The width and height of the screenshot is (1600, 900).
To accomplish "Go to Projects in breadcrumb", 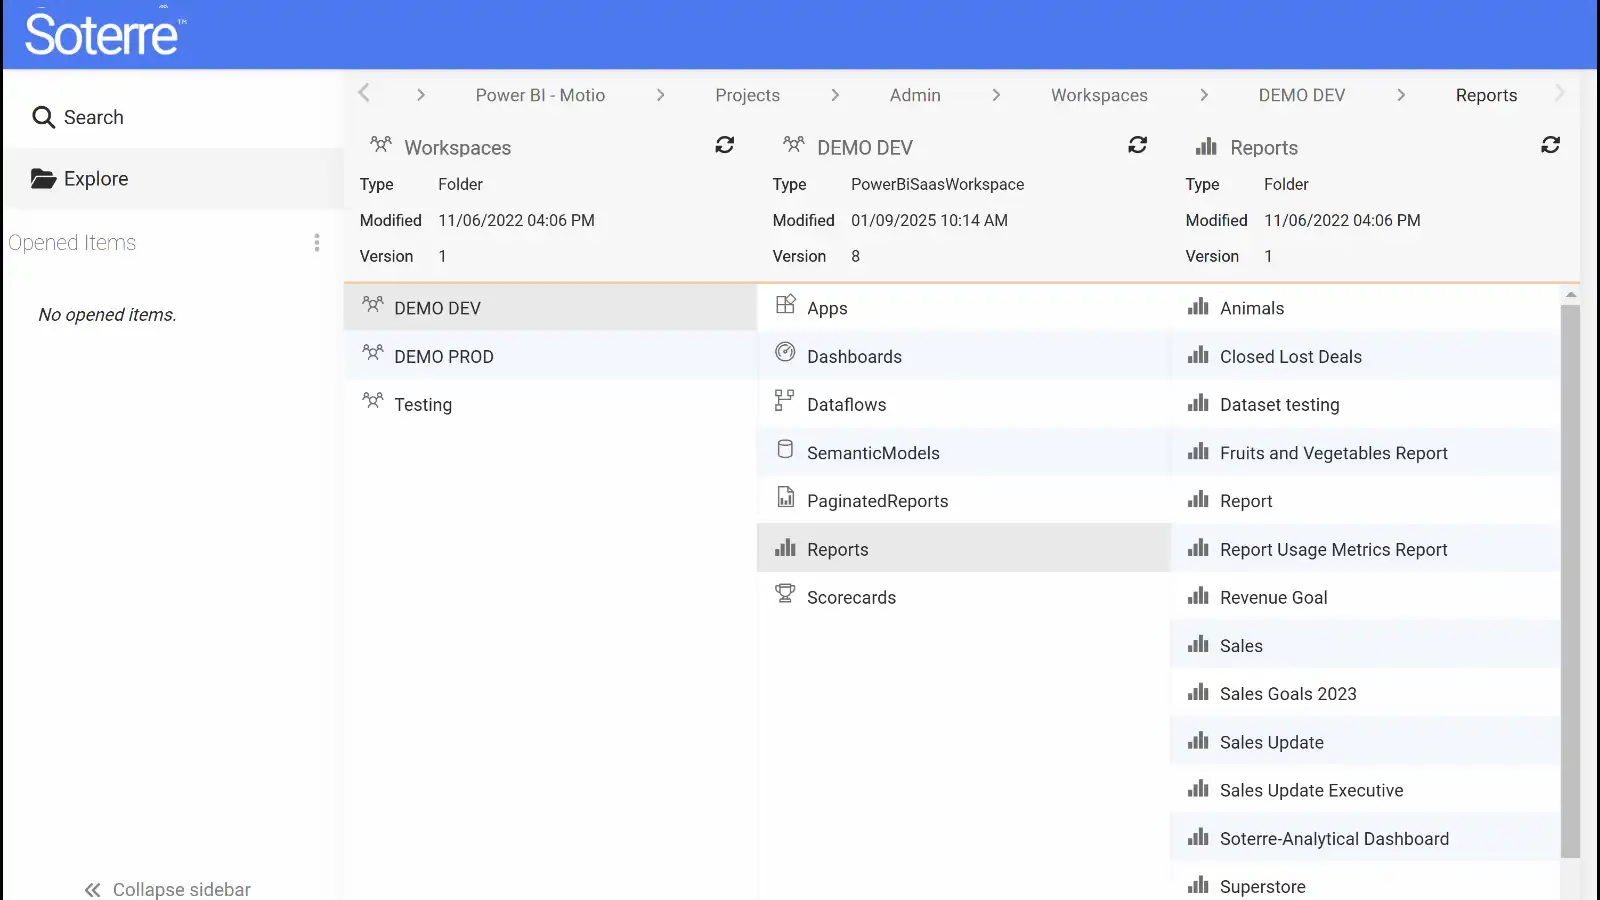I will tap(747, 95).
